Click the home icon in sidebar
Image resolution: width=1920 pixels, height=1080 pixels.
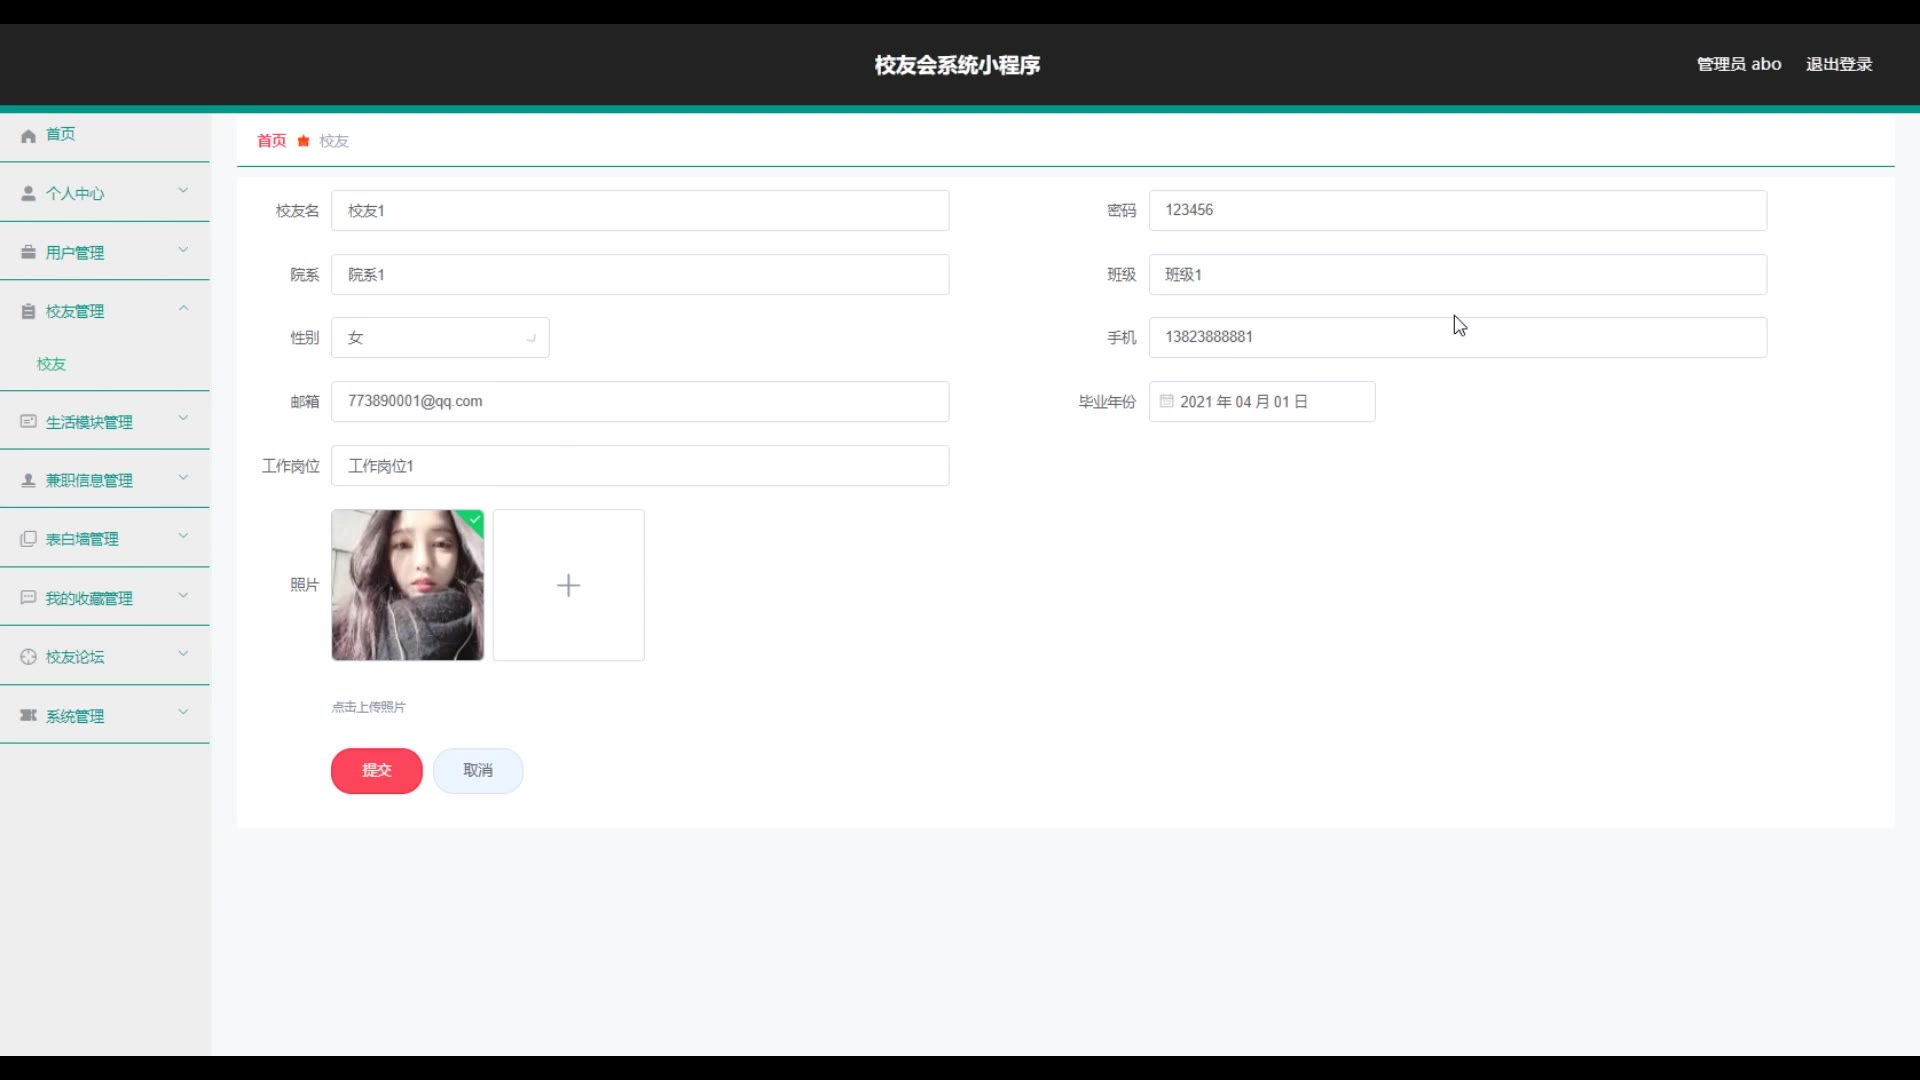coord(28,135)
